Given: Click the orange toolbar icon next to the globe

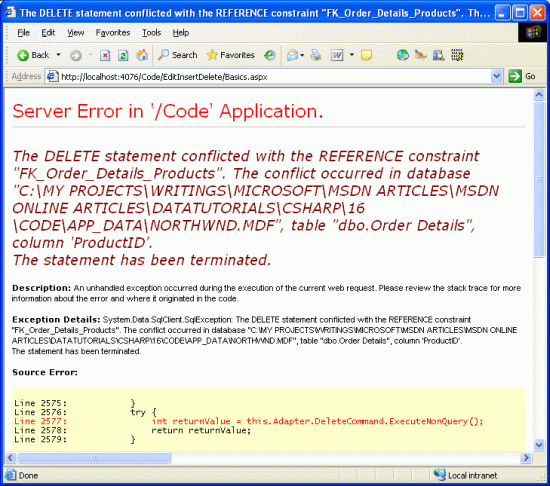Looking at the screenshot, I should pyautogui.click(x=421, y=55).
